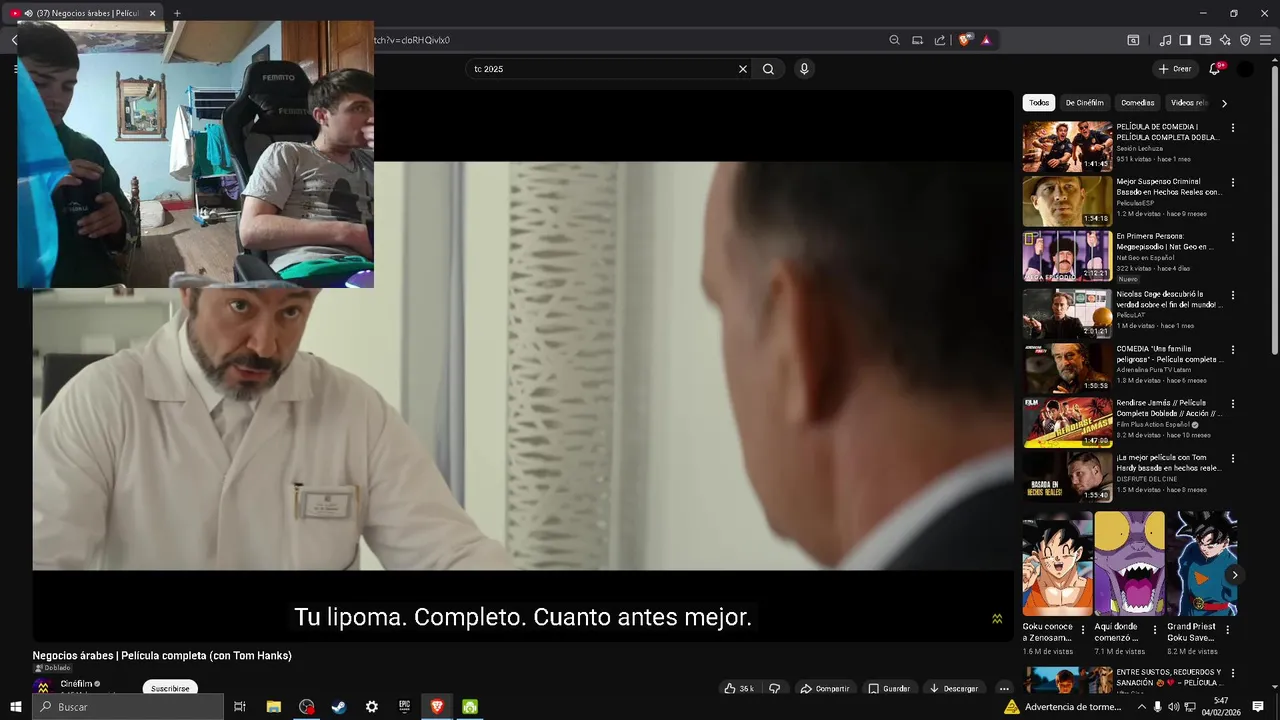Viewport: 1280px width, 720px height.
Task: Open Windows Start menu
Action: point(16,707)
